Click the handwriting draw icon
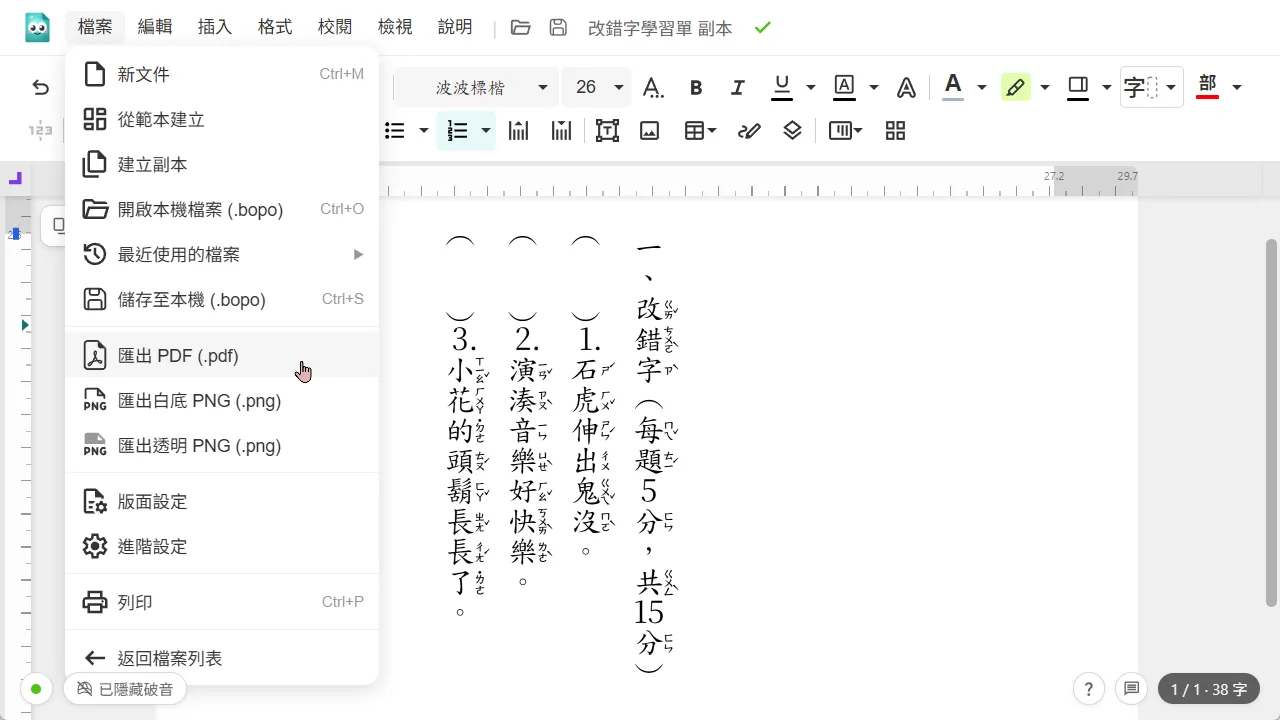Viewport: 1280px width, 720px height. (749, 130)
